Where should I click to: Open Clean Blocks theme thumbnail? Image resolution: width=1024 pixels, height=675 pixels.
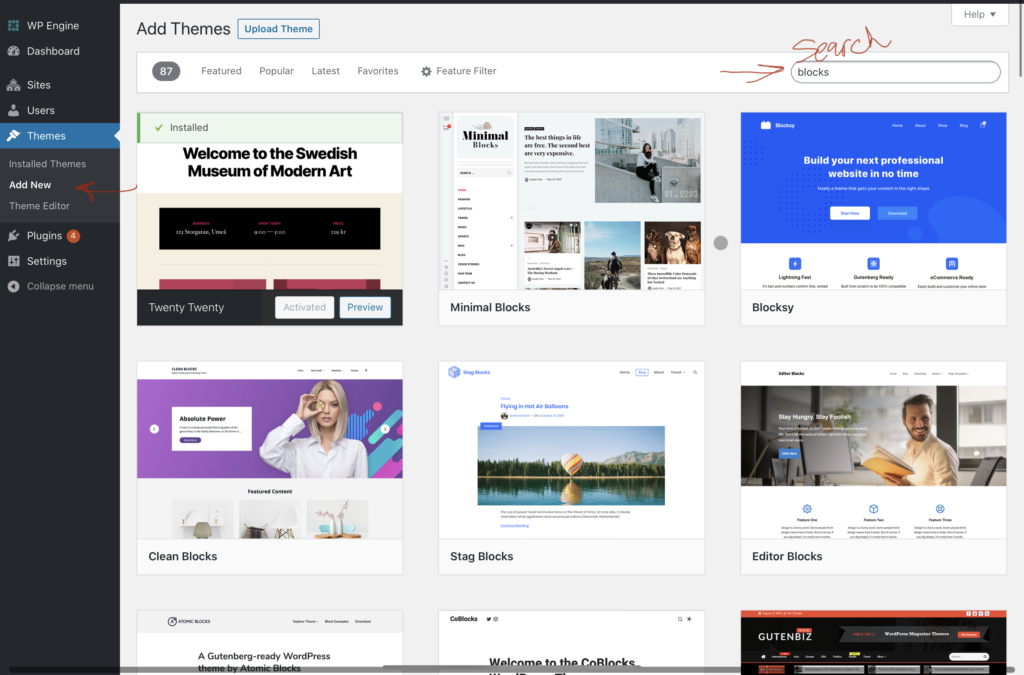pyautogui.click(x=270, y=450)
